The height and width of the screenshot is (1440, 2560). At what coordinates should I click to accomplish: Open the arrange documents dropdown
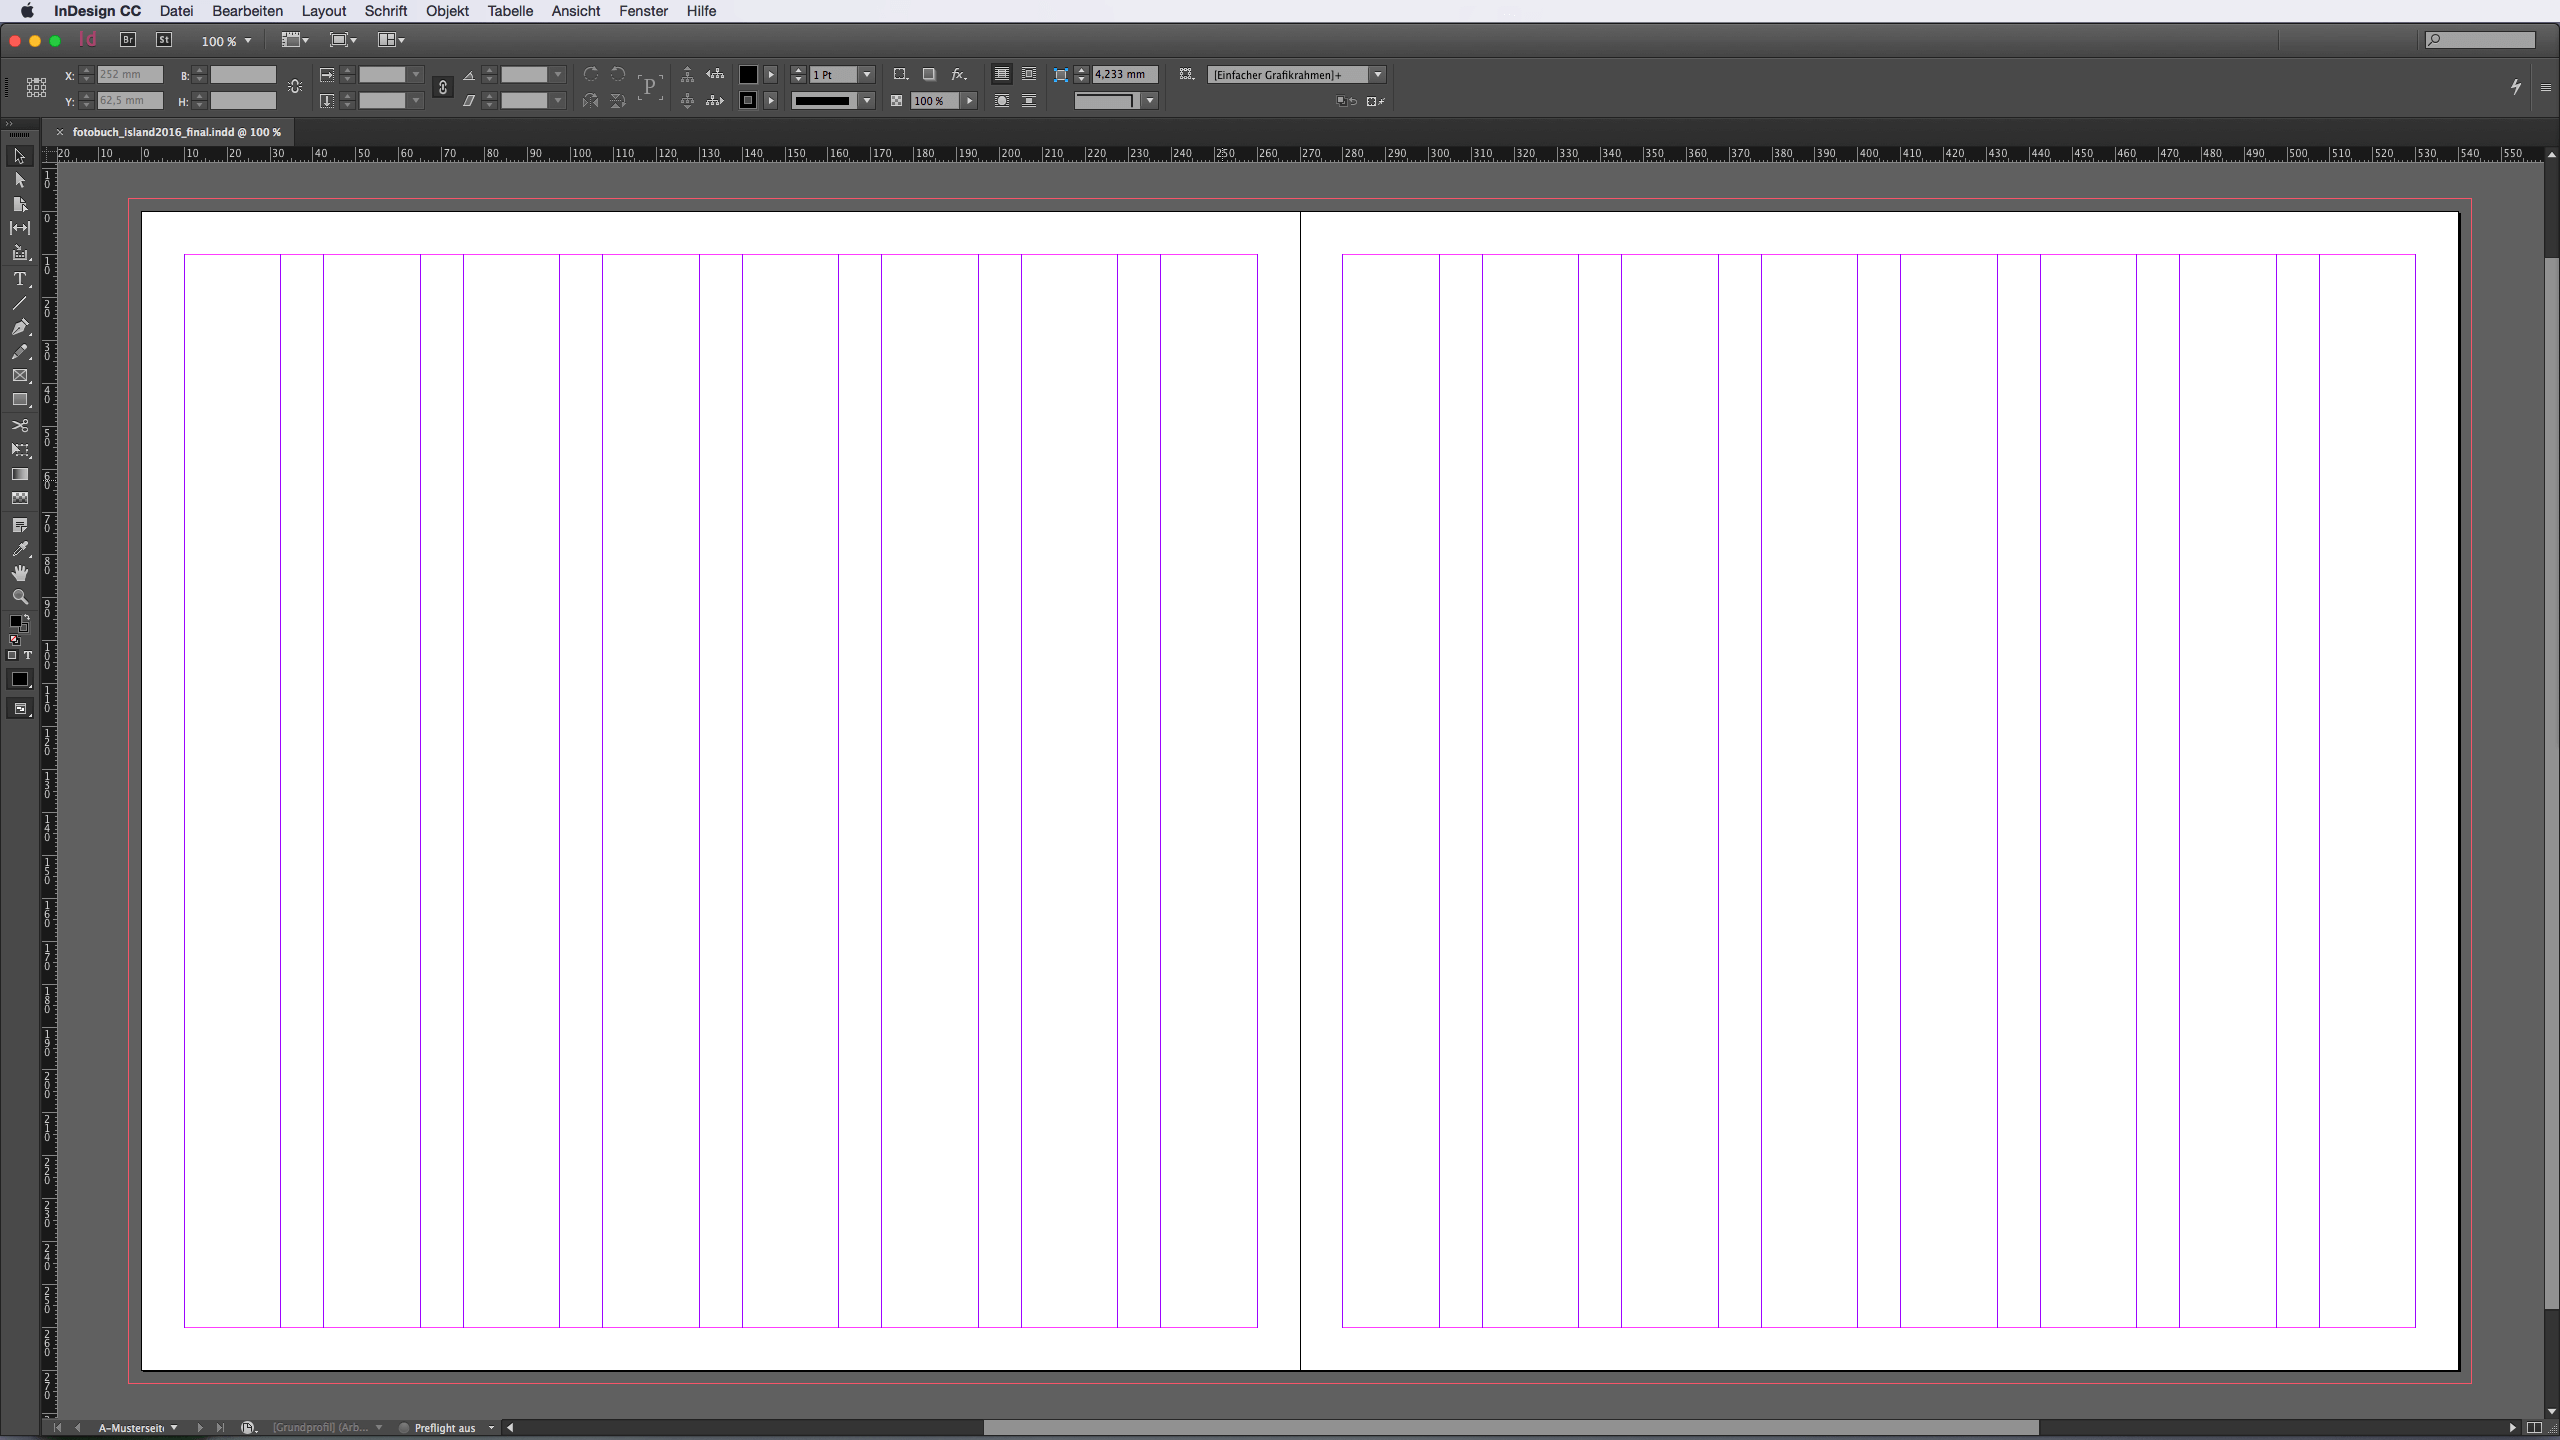391,40
